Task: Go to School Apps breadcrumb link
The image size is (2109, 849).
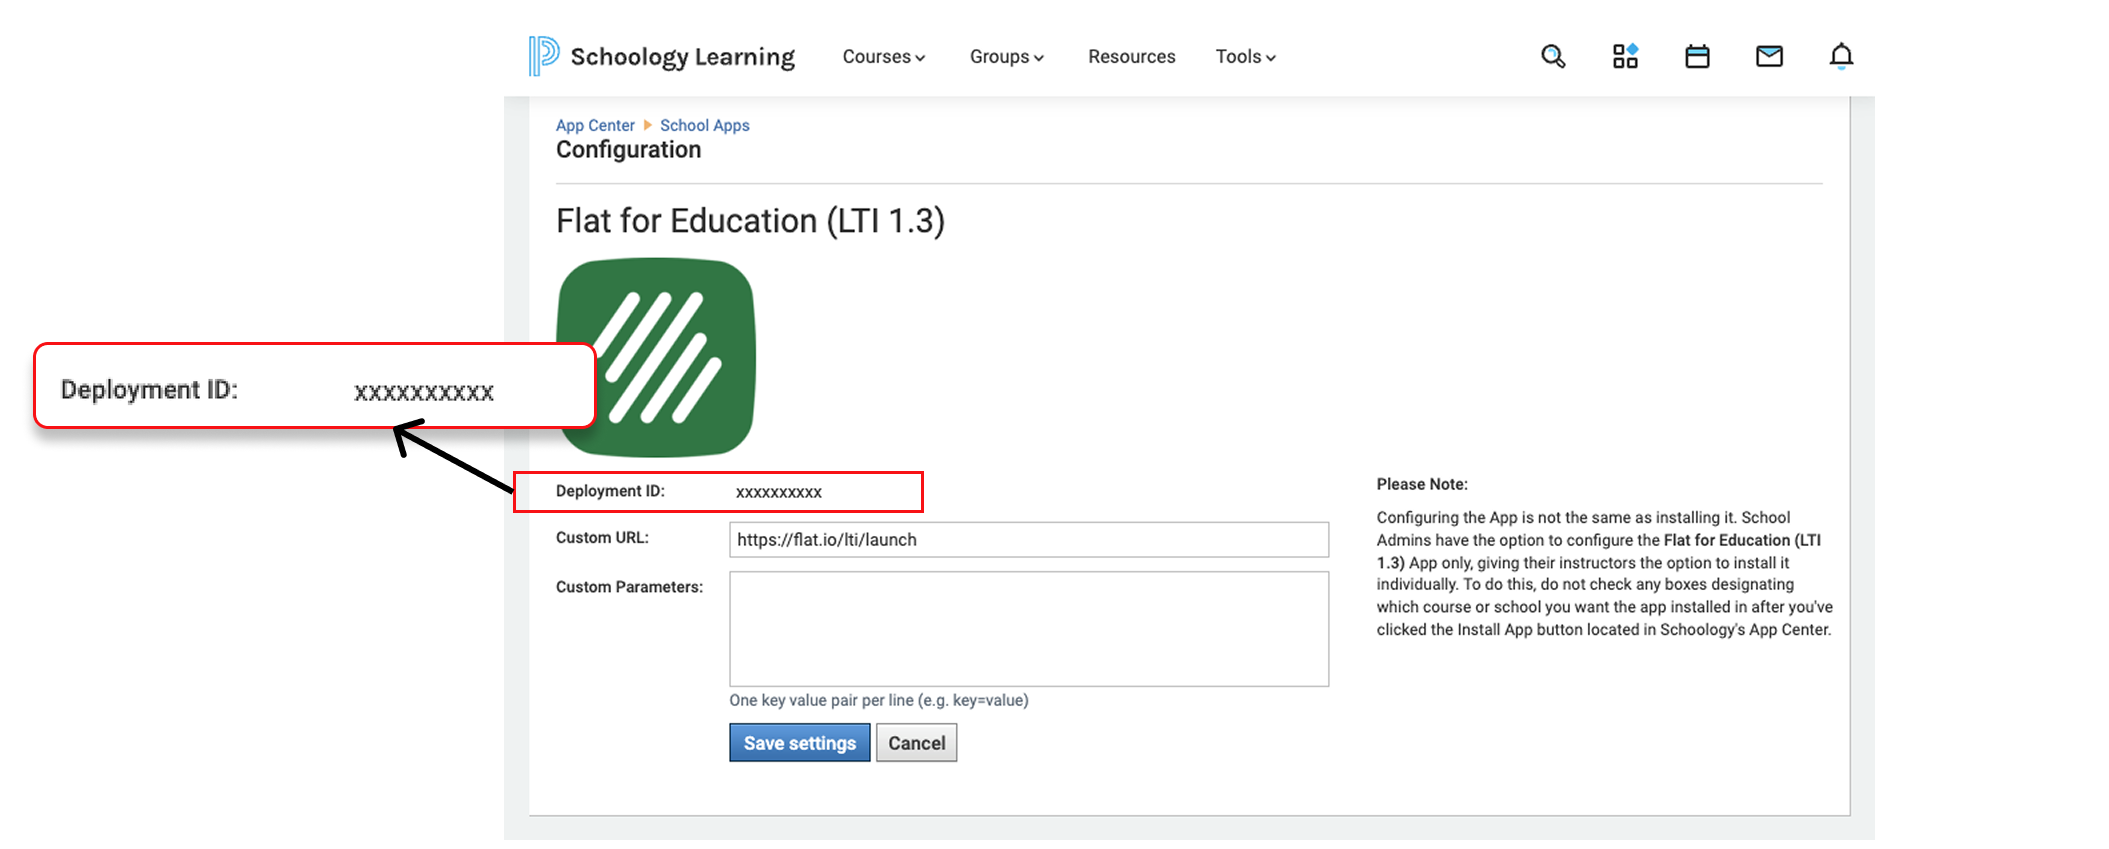Action: (x=704, y=125)
